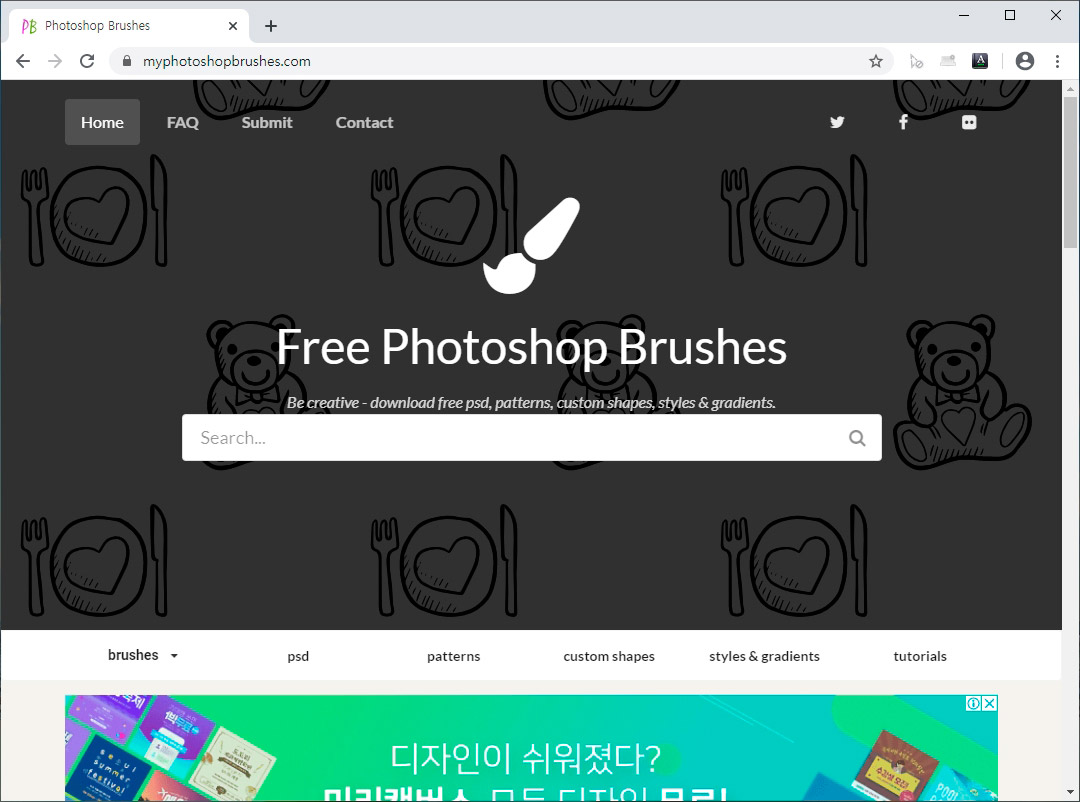1080x802 pixels.
Task: Click the search magnifier icon
Action: click(857, 438)
